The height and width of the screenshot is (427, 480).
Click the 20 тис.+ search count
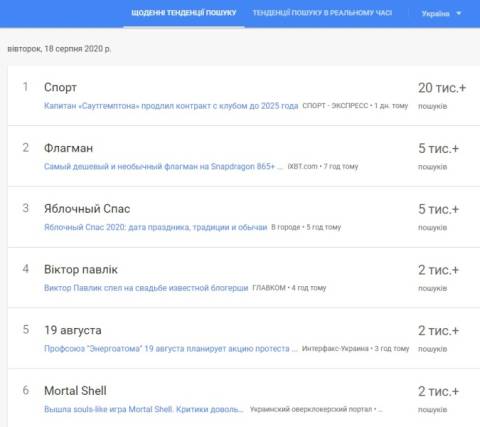(442, 88)
